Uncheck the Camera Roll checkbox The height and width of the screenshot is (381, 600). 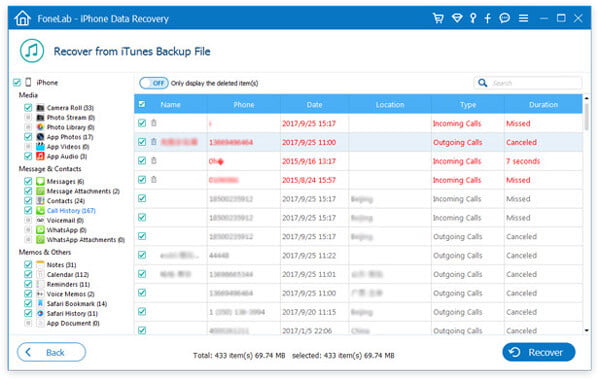click(x=28, y=107)
